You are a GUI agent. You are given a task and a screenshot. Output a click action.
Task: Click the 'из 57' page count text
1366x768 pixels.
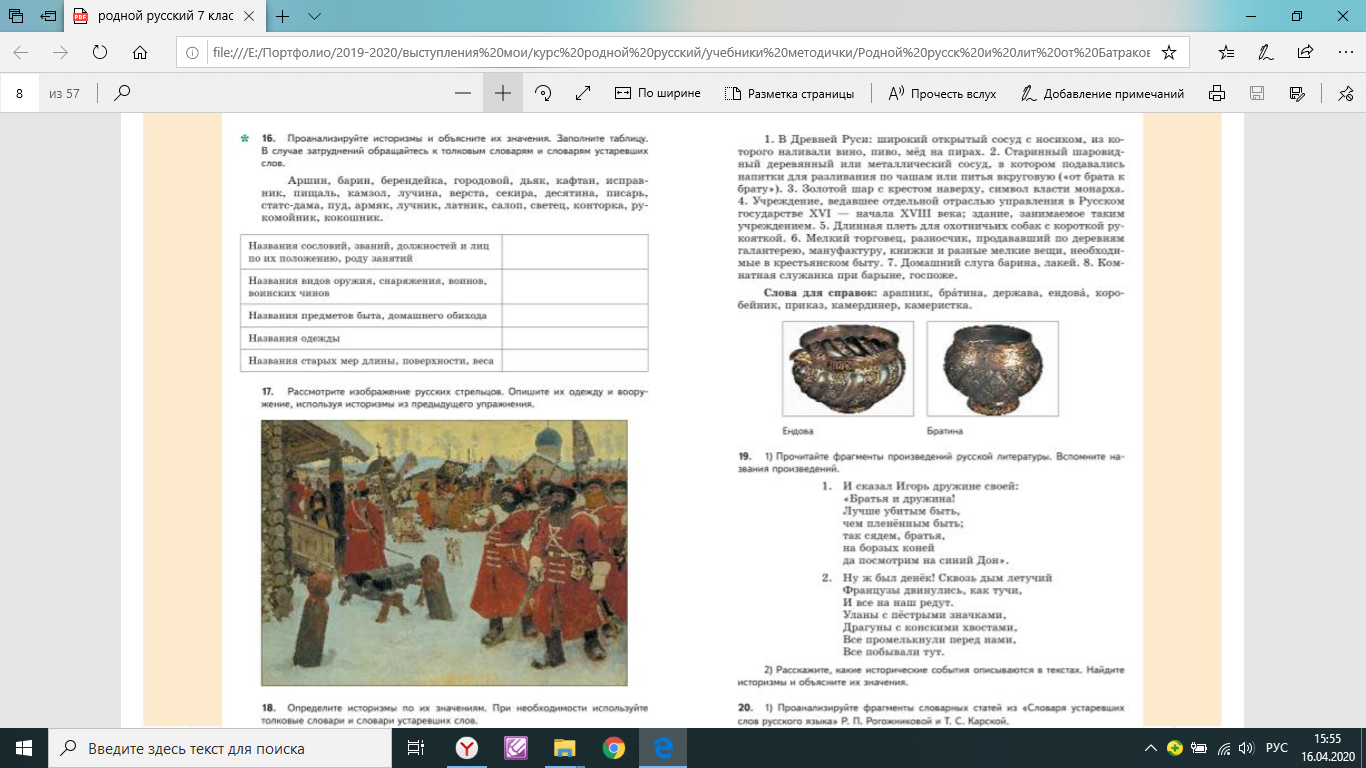[64, 93]
